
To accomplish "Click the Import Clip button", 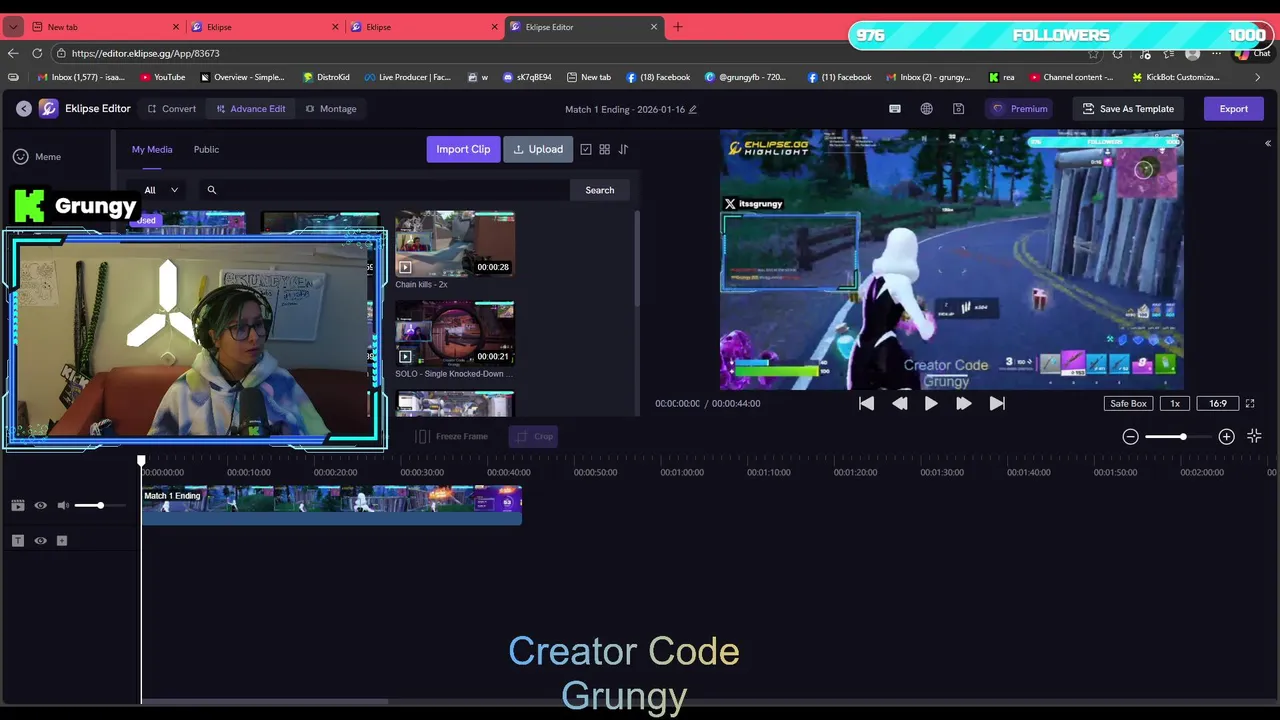I will click(463, 149).
